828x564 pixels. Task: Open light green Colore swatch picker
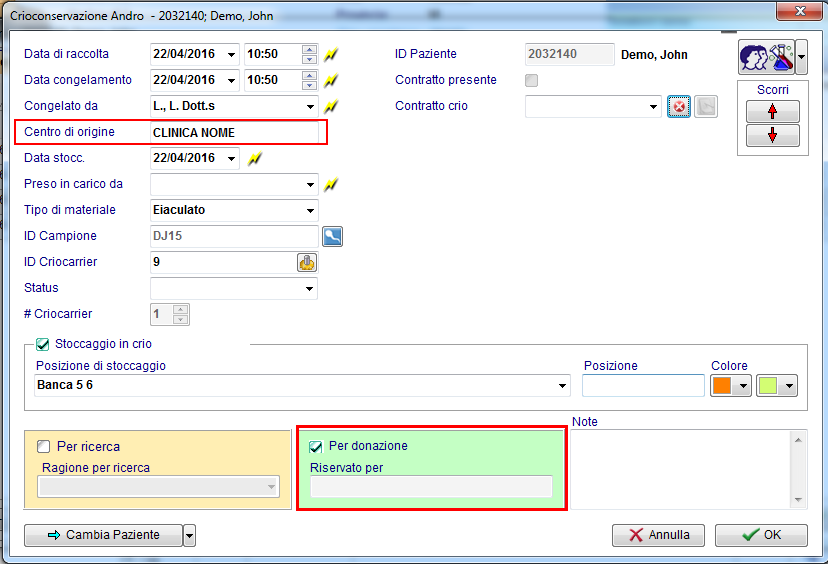pyautogui.click(x=777, y=386)
